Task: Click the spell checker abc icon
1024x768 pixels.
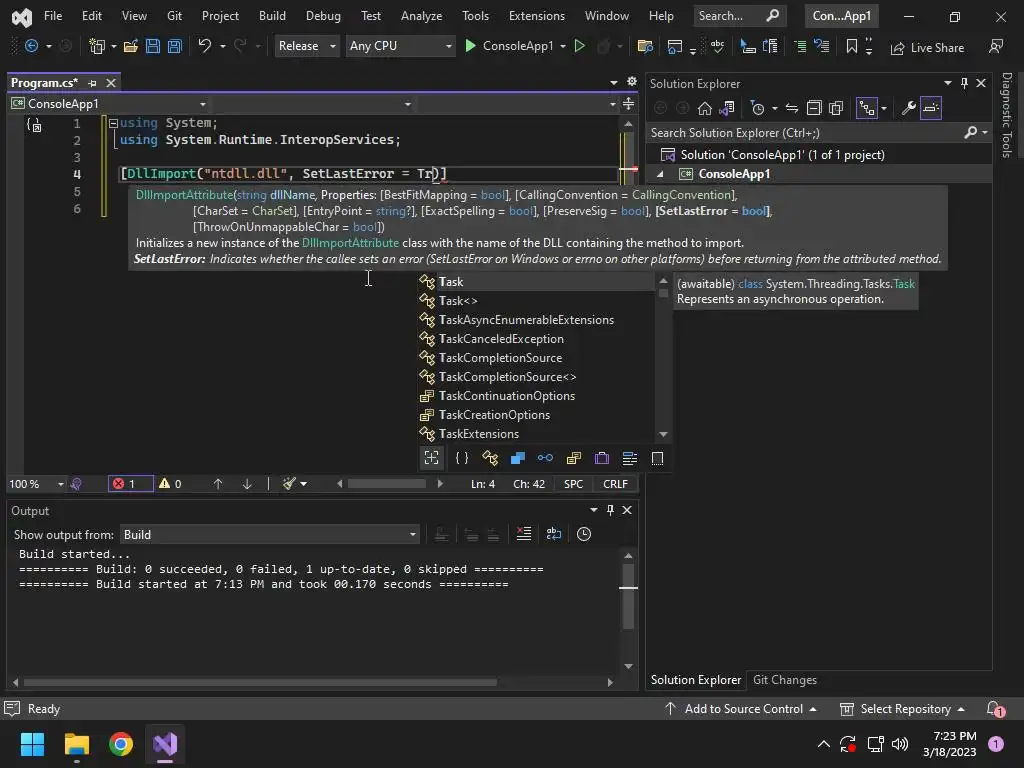Action: click(x=717, y=46)
